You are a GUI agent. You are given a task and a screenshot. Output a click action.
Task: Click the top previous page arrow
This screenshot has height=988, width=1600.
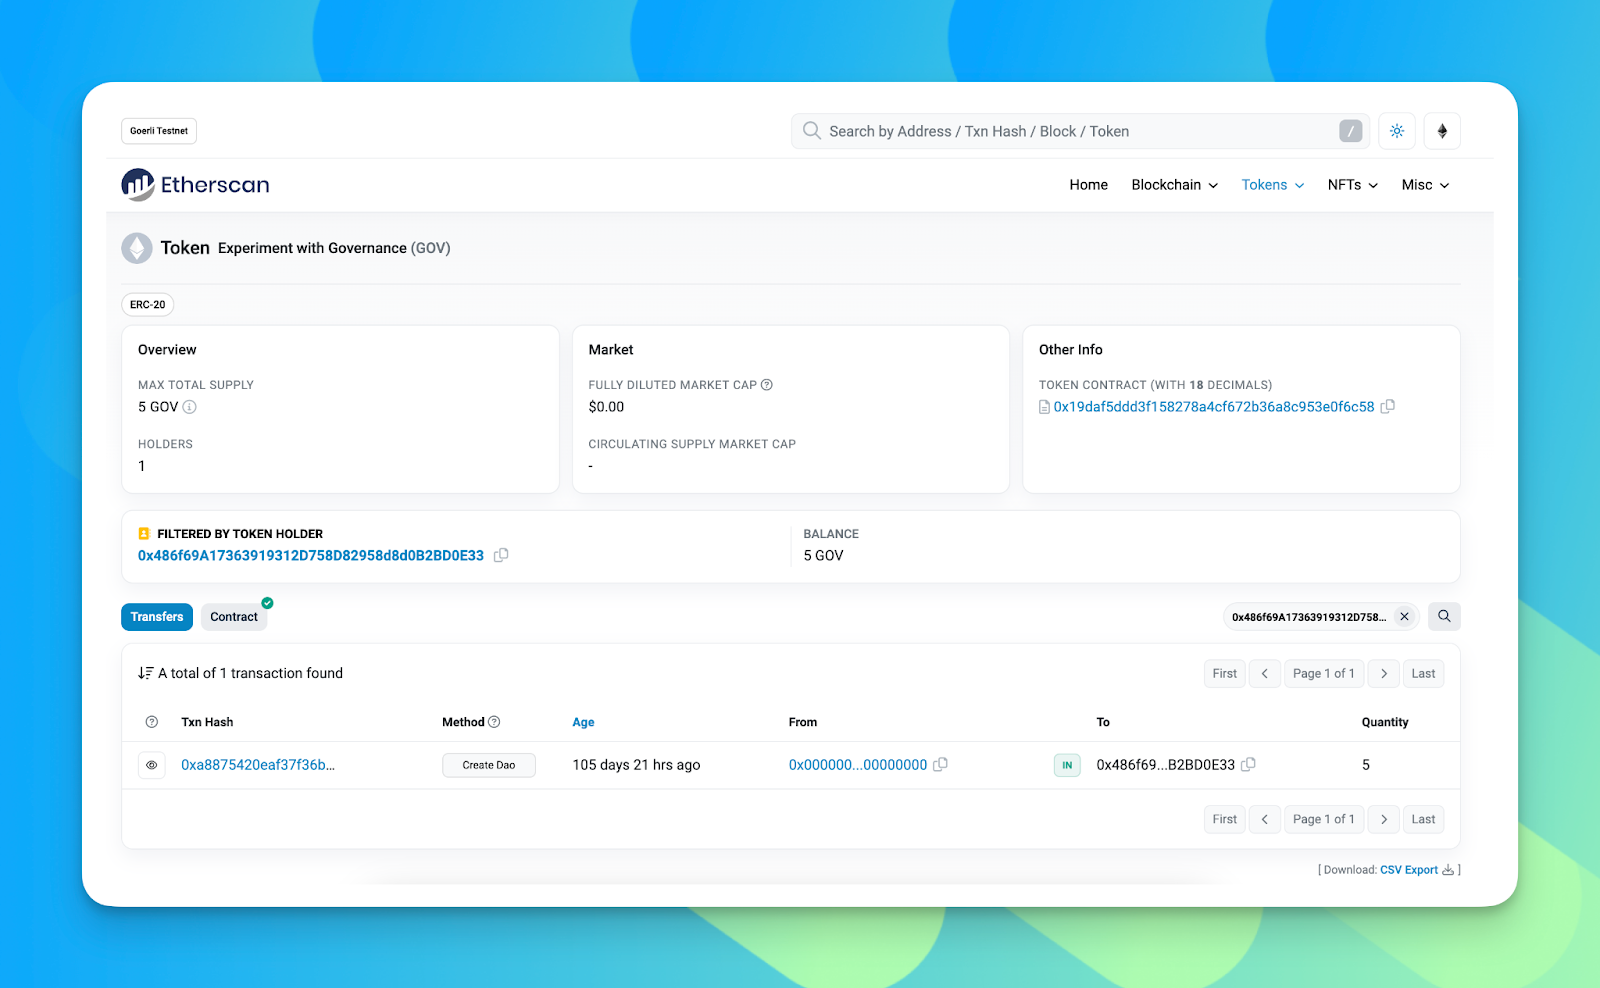pyautogui.click(x=1265, y=674)
